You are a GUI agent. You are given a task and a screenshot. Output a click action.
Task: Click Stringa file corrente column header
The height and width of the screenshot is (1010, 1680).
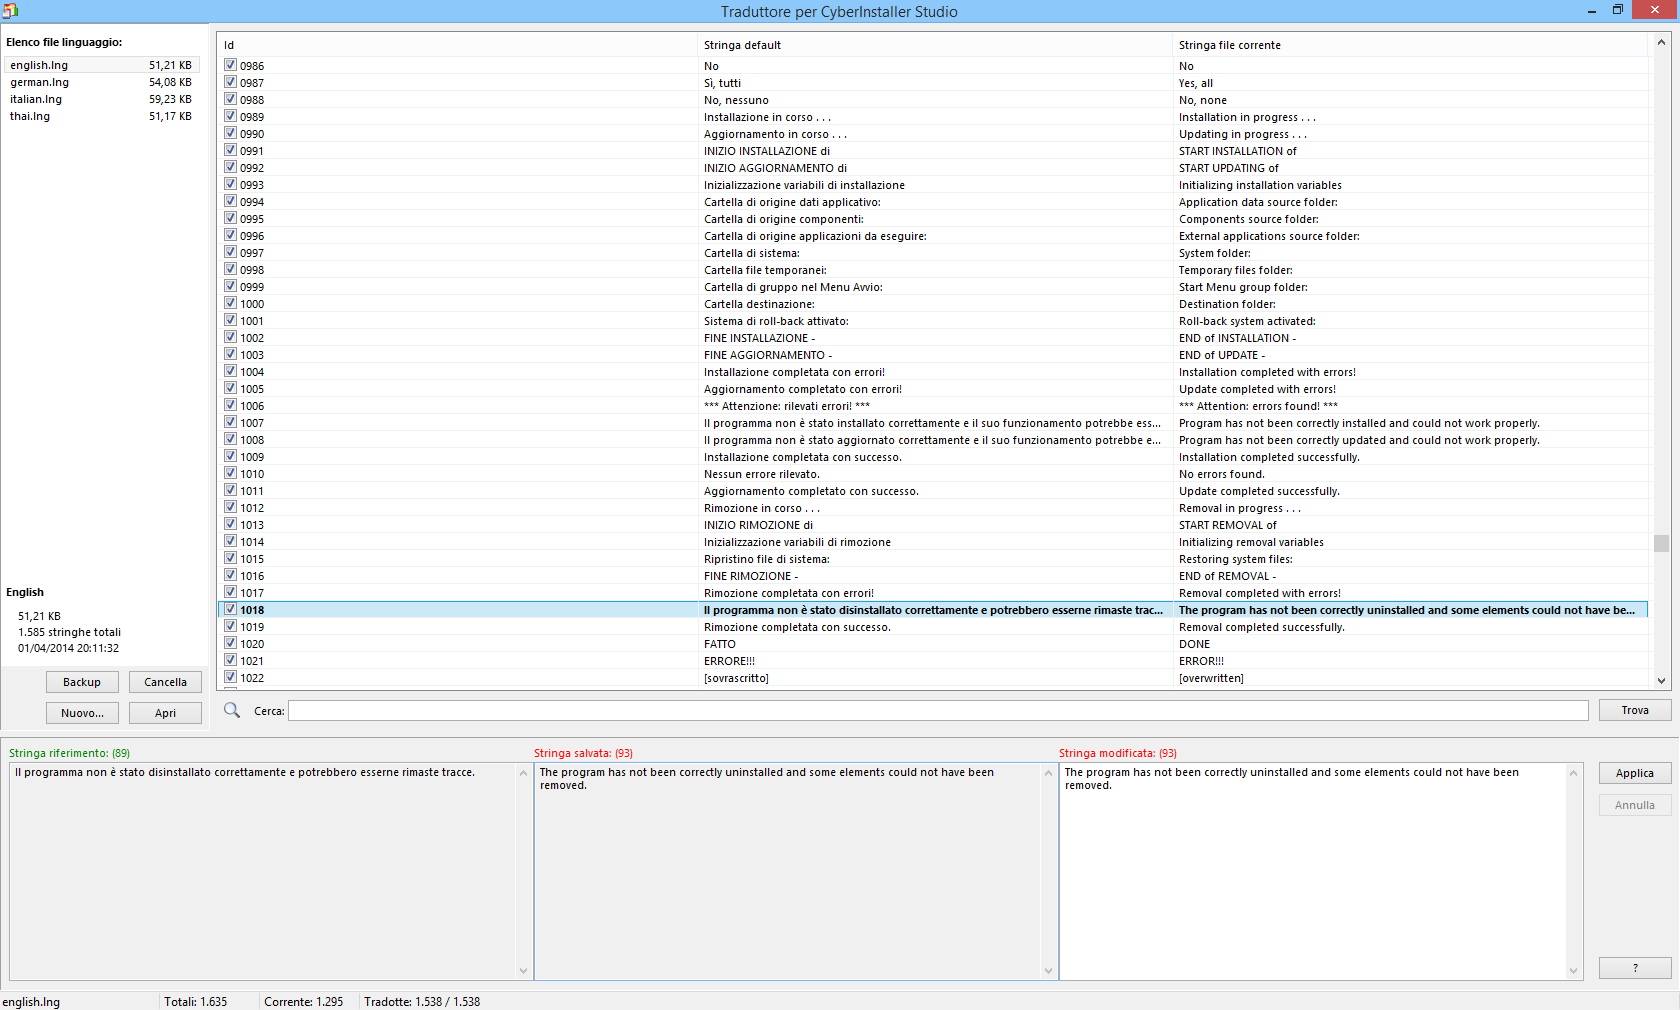[x=1410, y=45]
